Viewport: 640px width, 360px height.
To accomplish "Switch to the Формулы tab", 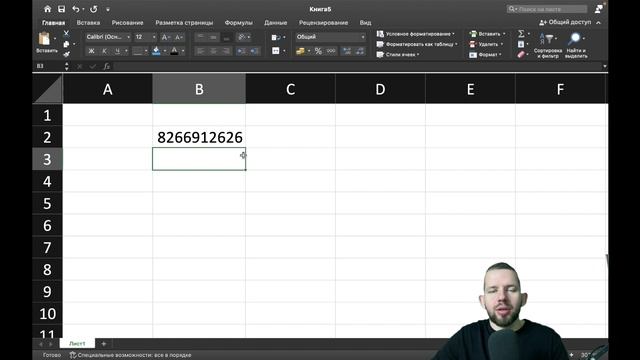I will (238, 23).
